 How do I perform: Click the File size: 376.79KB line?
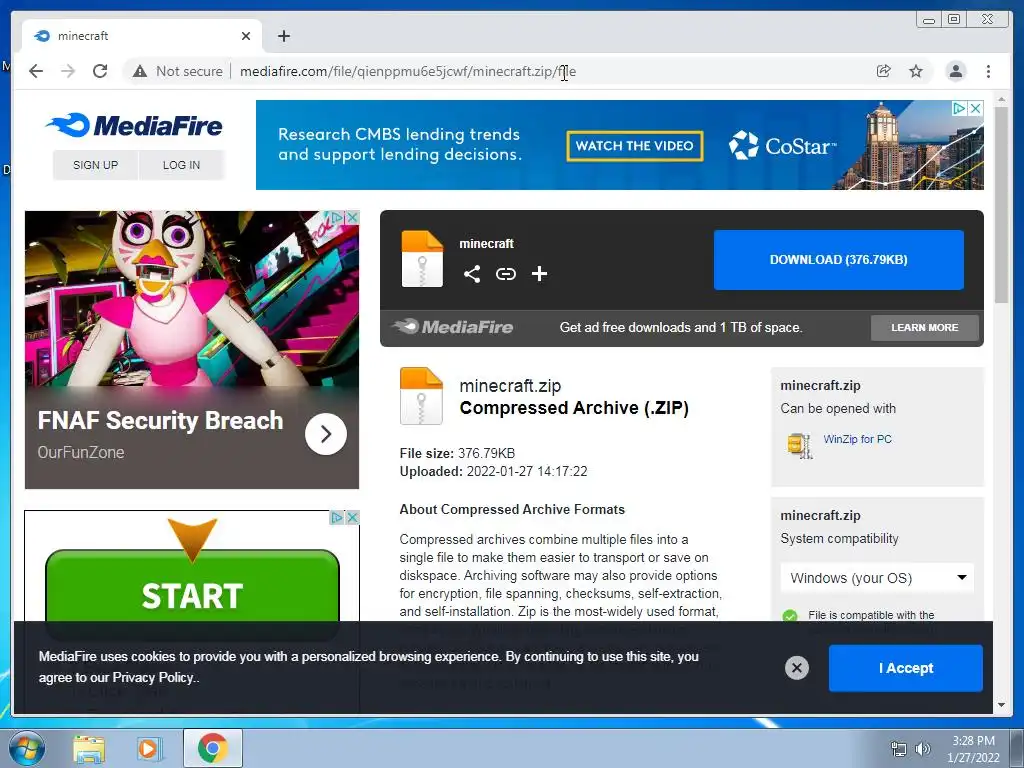click(457, 453)
